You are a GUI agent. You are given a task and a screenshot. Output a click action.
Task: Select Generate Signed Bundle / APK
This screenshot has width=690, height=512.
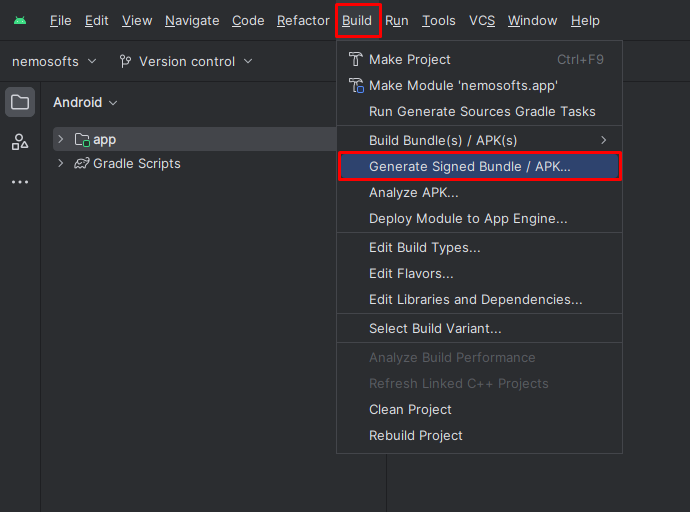pos(479,166)
